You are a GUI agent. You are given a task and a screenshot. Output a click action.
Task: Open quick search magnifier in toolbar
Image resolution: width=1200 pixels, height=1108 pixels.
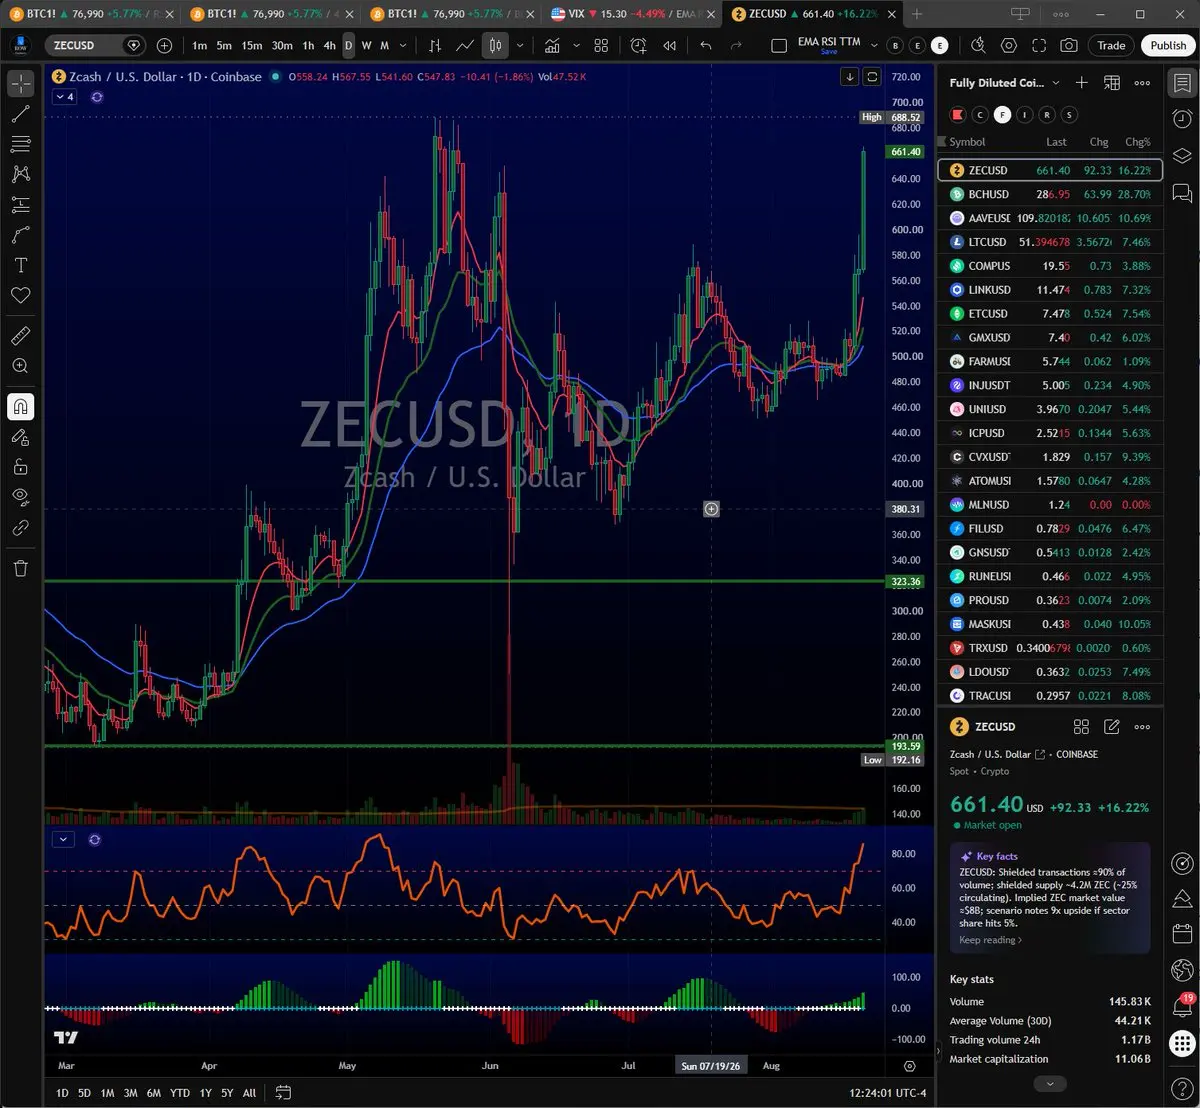click(x=978, y=46)
